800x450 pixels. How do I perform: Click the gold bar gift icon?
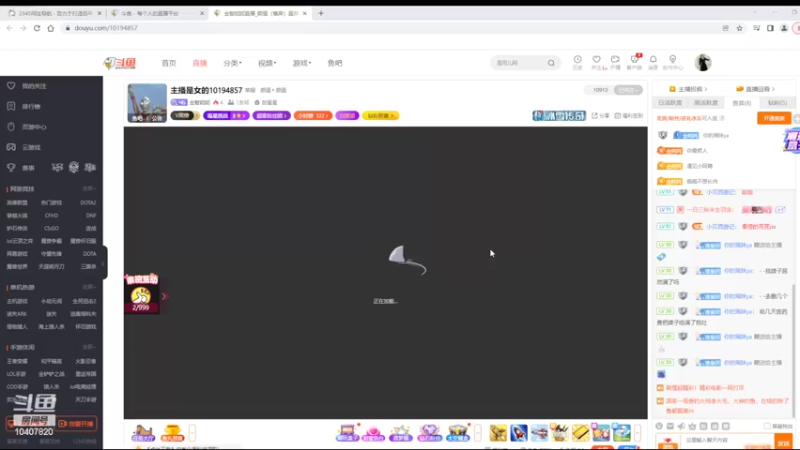click(x=580, y=433)
